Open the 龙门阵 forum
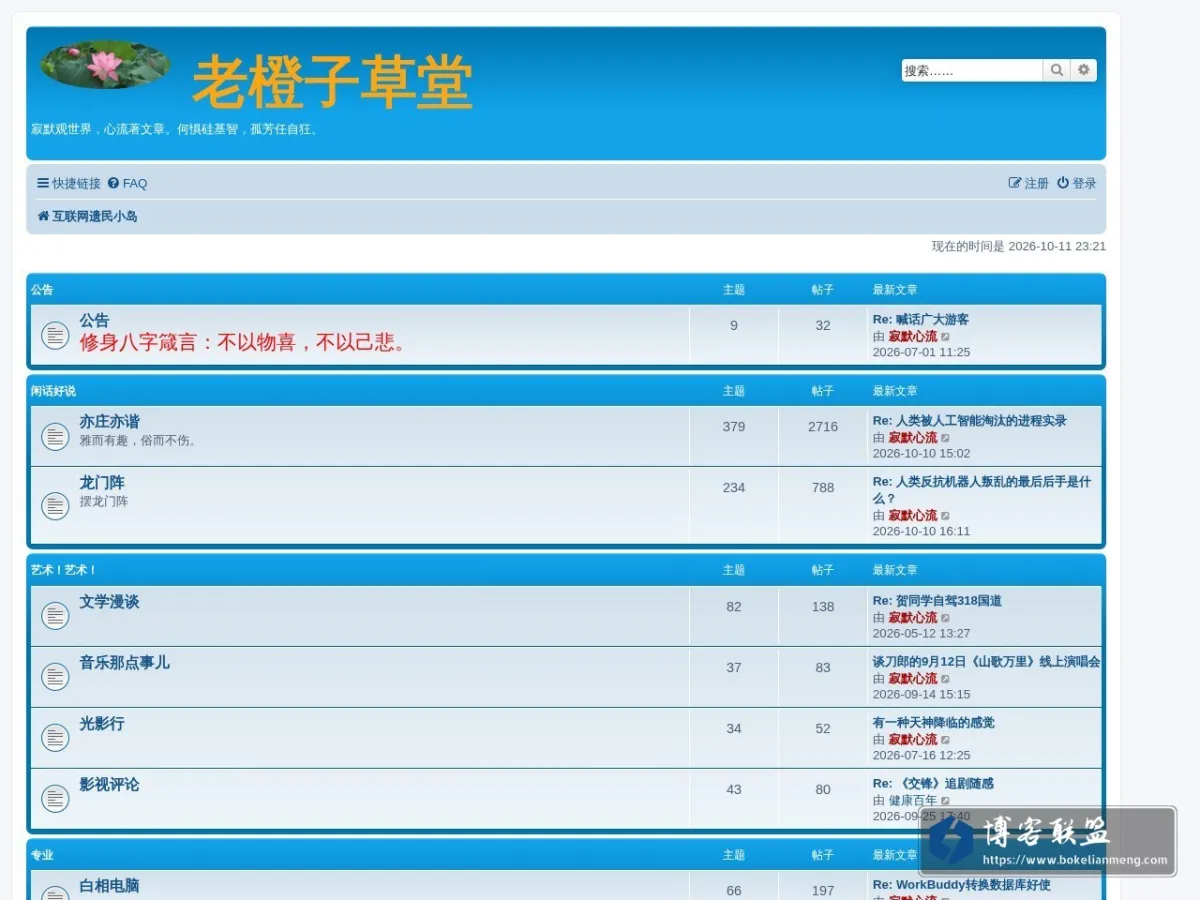 click(x=102, y=483)
